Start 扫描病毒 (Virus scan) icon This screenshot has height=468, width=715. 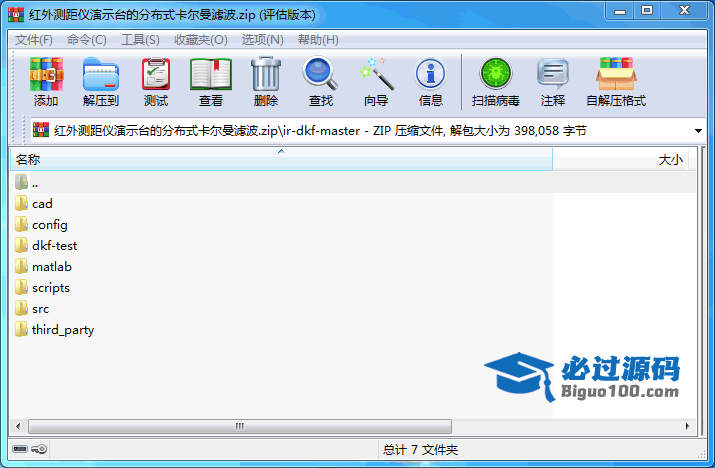click(x=496, y=74)
